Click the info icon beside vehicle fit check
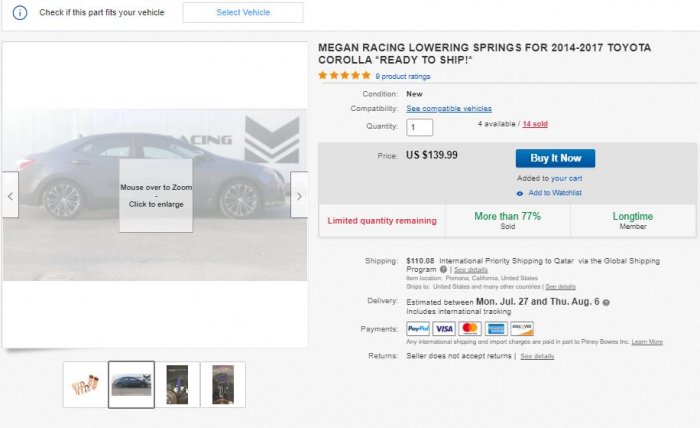The height and width of the screenshot is (428, 700). (x=19, y=13)
